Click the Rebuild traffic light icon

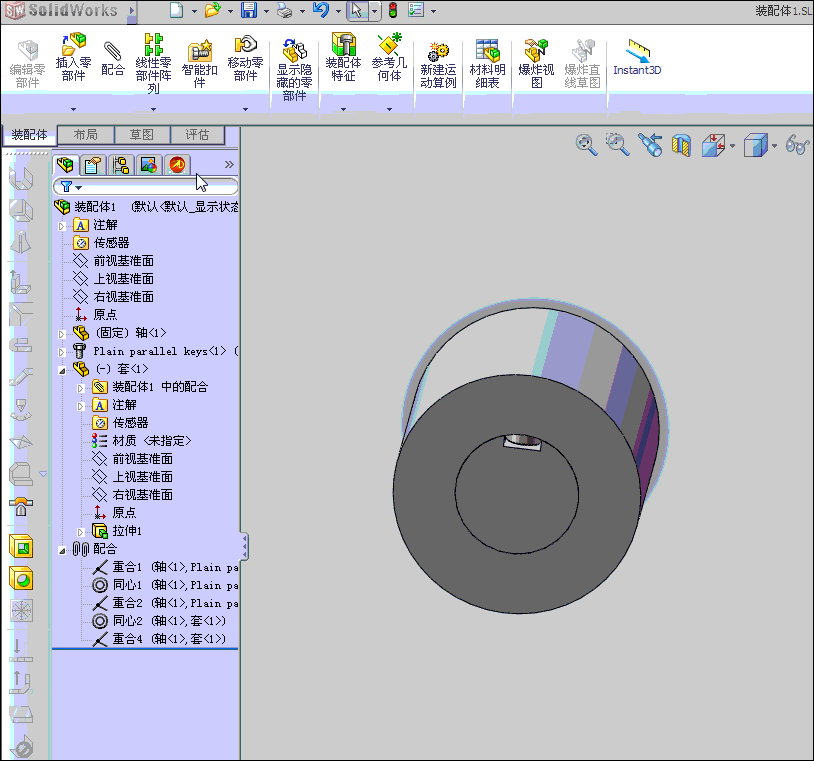[x=393, y=10]
